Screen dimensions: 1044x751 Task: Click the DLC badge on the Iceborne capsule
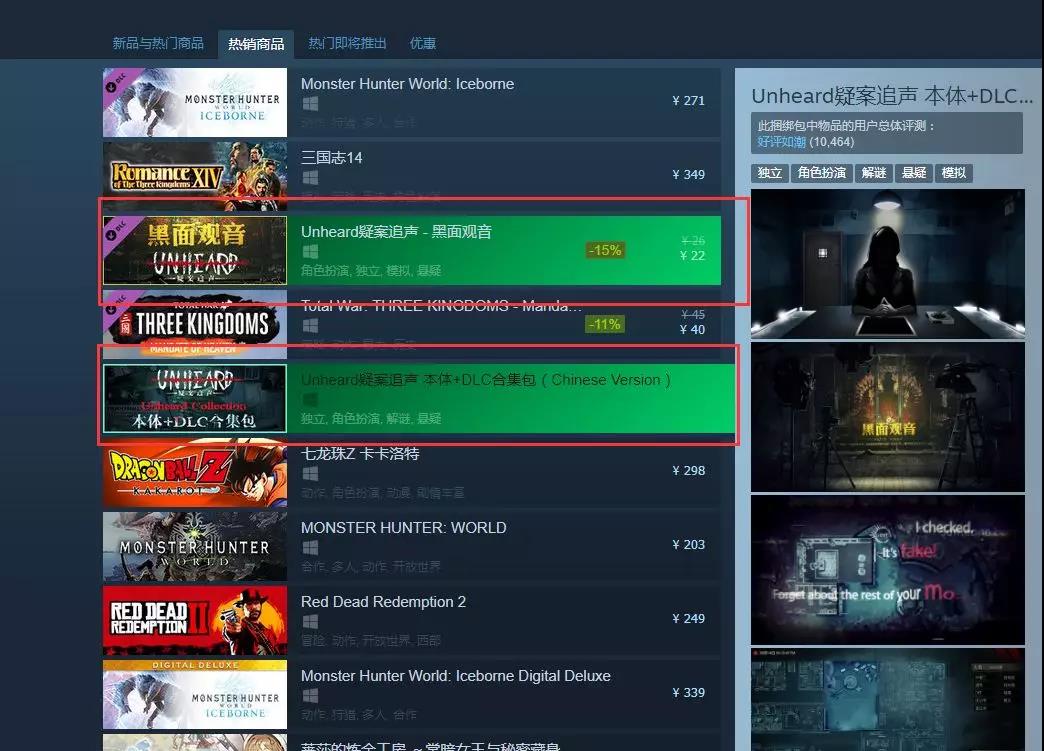click(x=115, y=83)
